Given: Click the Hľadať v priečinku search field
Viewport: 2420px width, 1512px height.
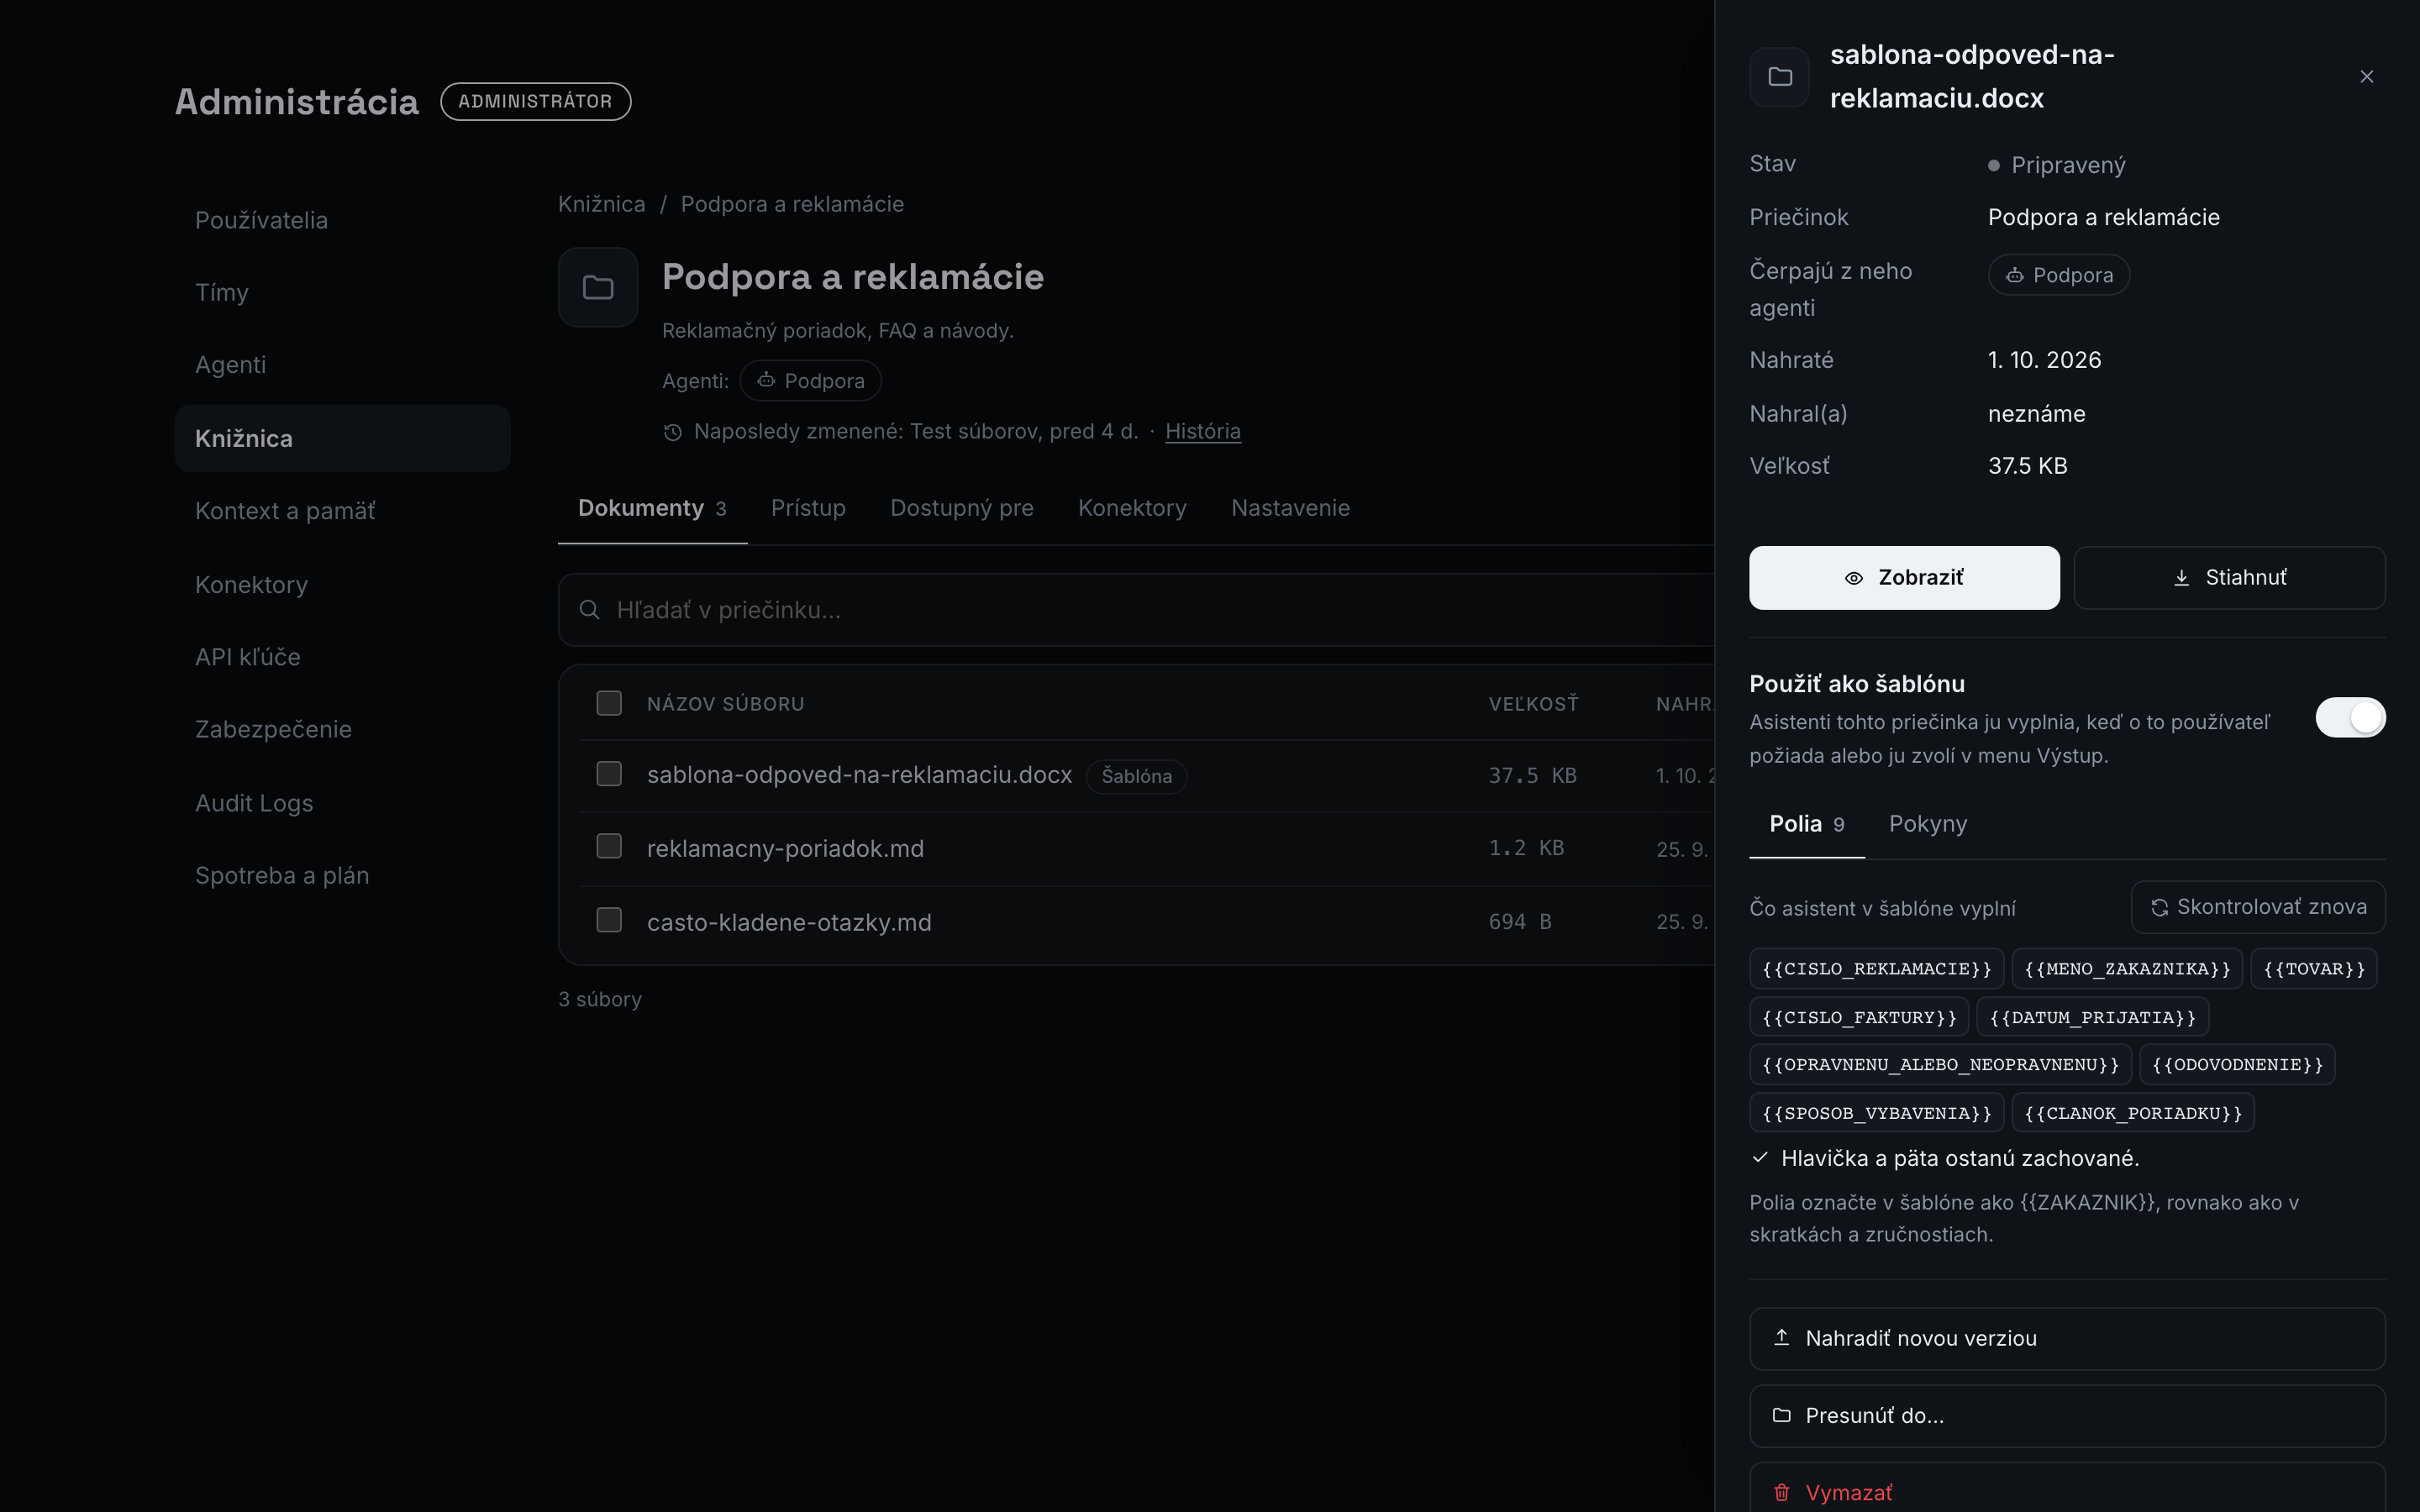Looking at the screenshot, I should (1136, 610).
